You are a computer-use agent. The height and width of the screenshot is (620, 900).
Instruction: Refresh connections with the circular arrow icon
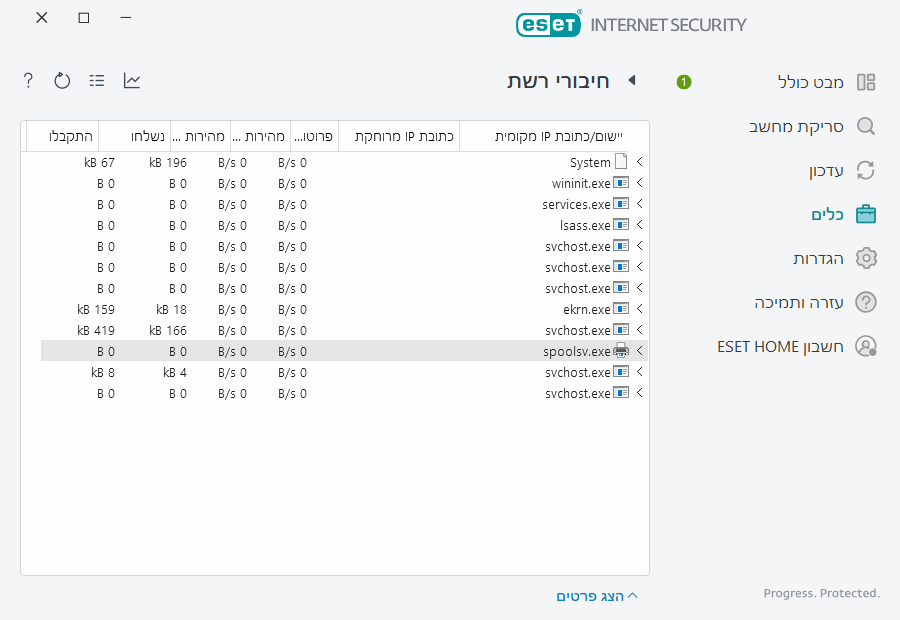(62, 80)
